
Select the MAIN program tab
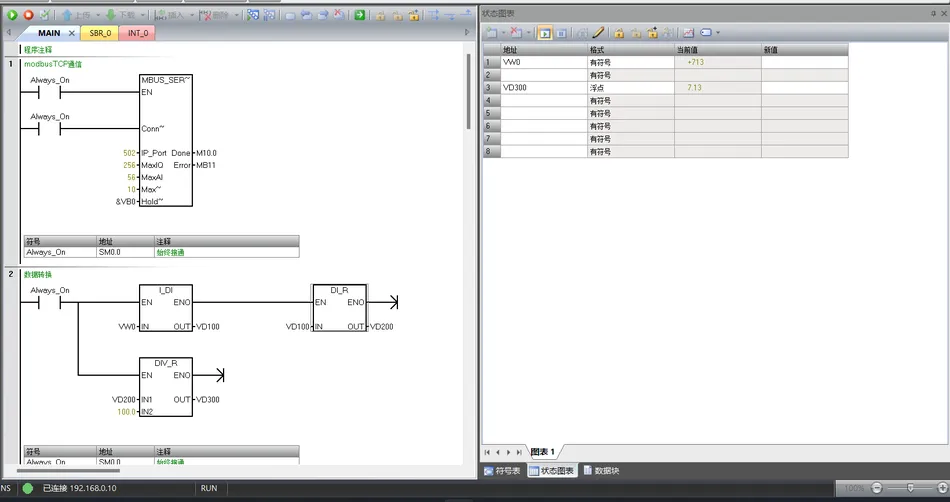click(49, 33)
